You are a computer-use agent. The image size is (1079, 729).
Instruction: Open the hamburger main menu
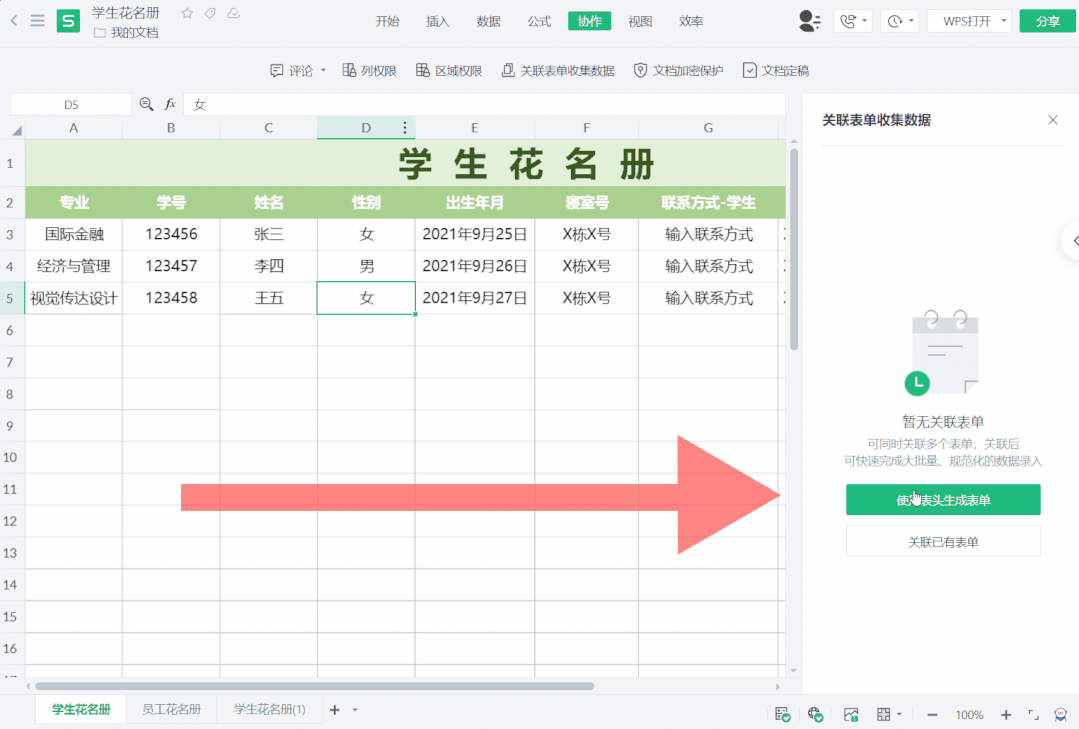click(38, 21)
